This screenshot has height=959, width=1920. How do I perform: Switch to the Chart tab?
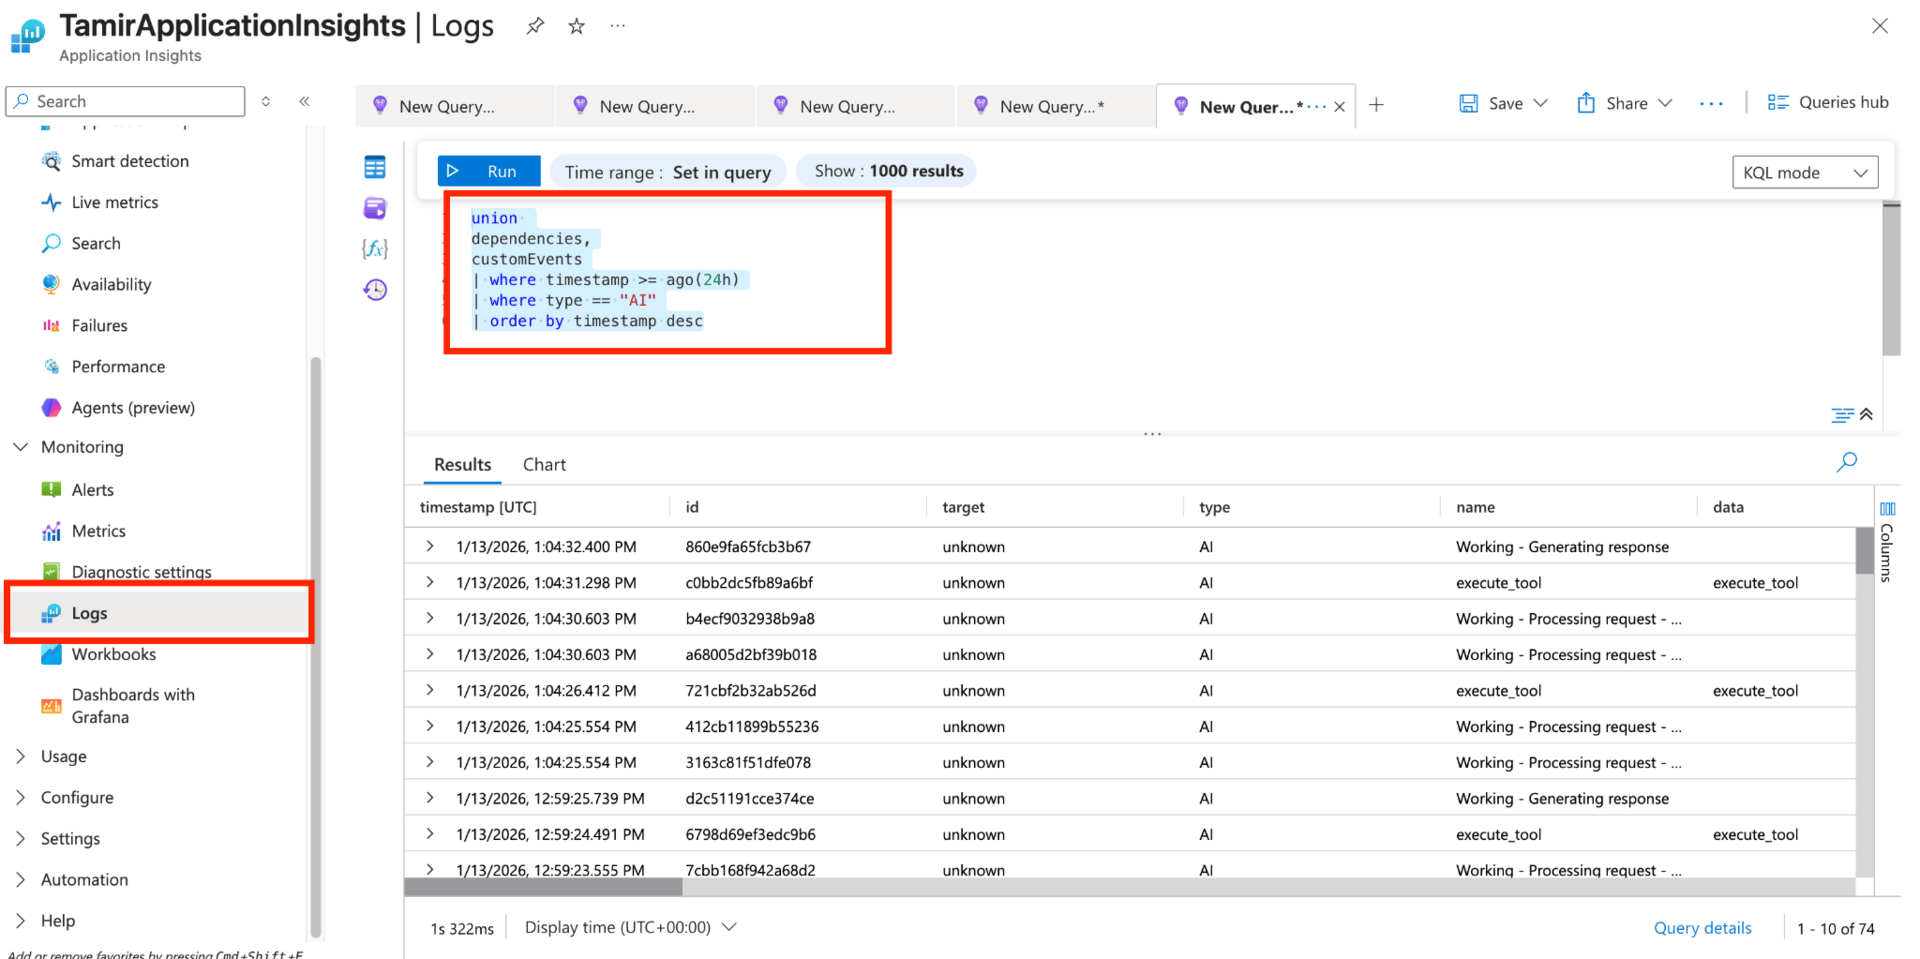544,464
